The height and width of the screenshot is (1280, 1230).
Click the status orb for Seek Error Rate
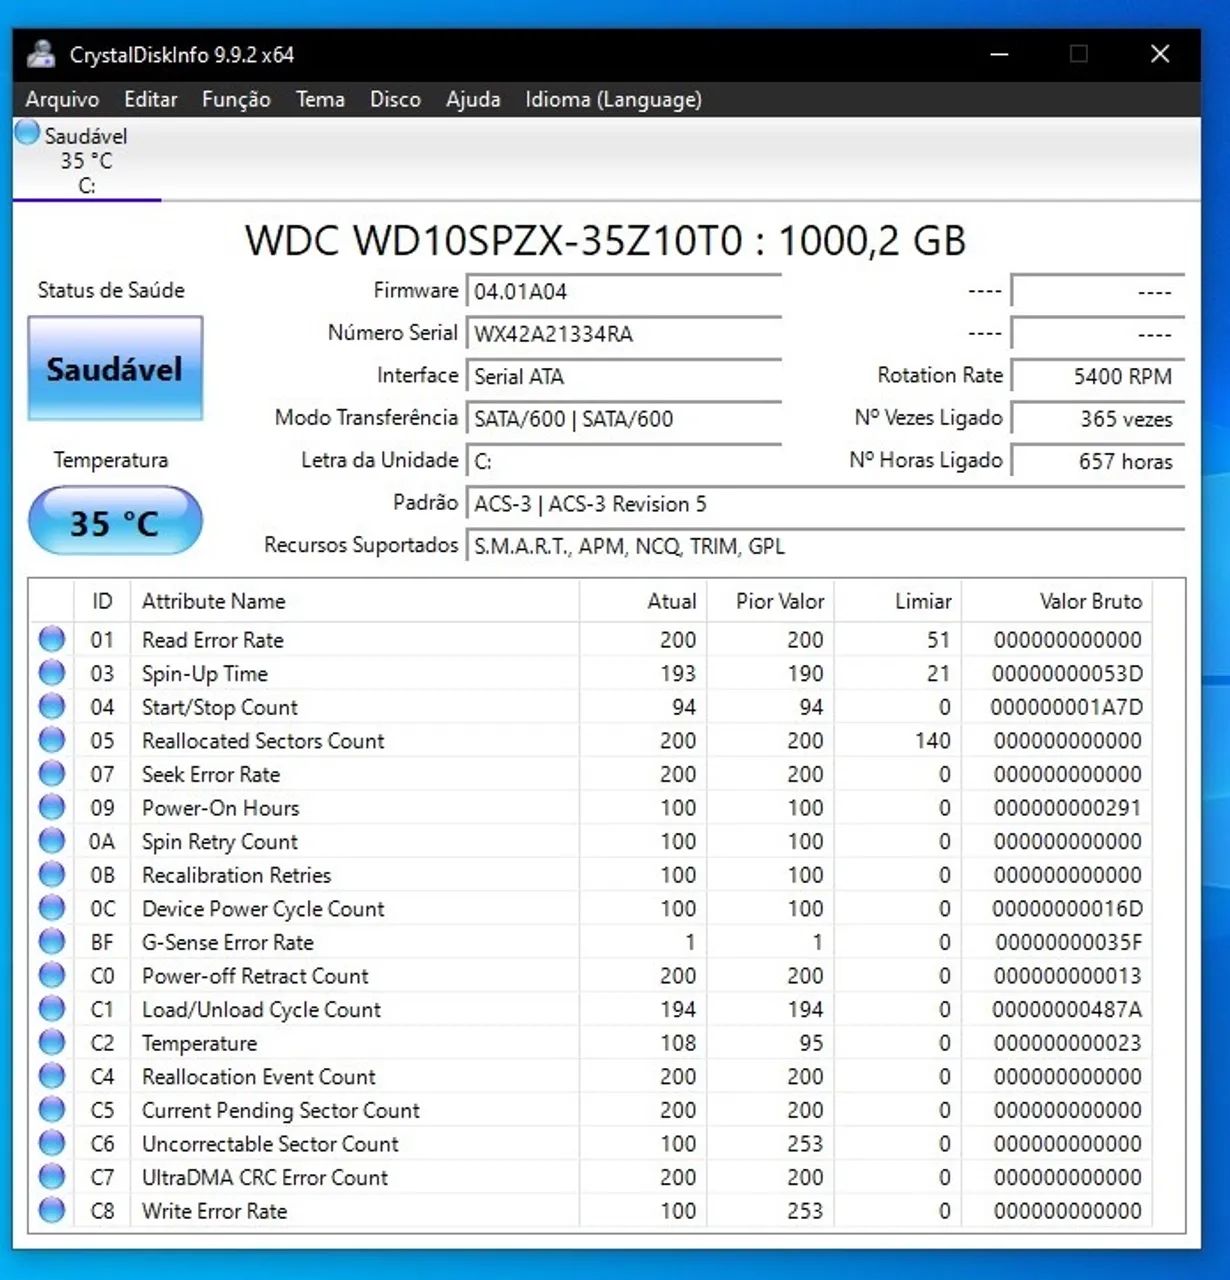click(x=52, y=773)
